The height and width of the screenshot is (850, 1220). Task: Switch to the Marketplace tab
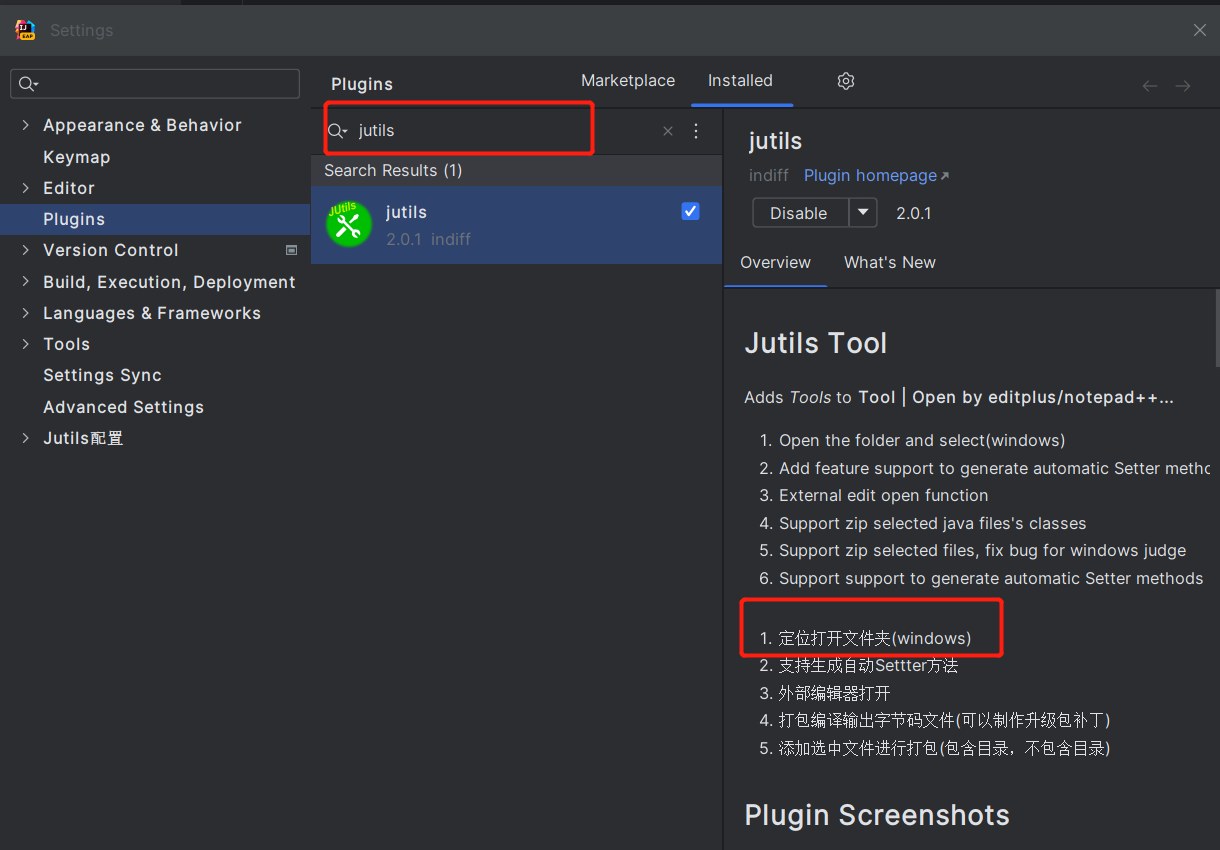point(628,81)
